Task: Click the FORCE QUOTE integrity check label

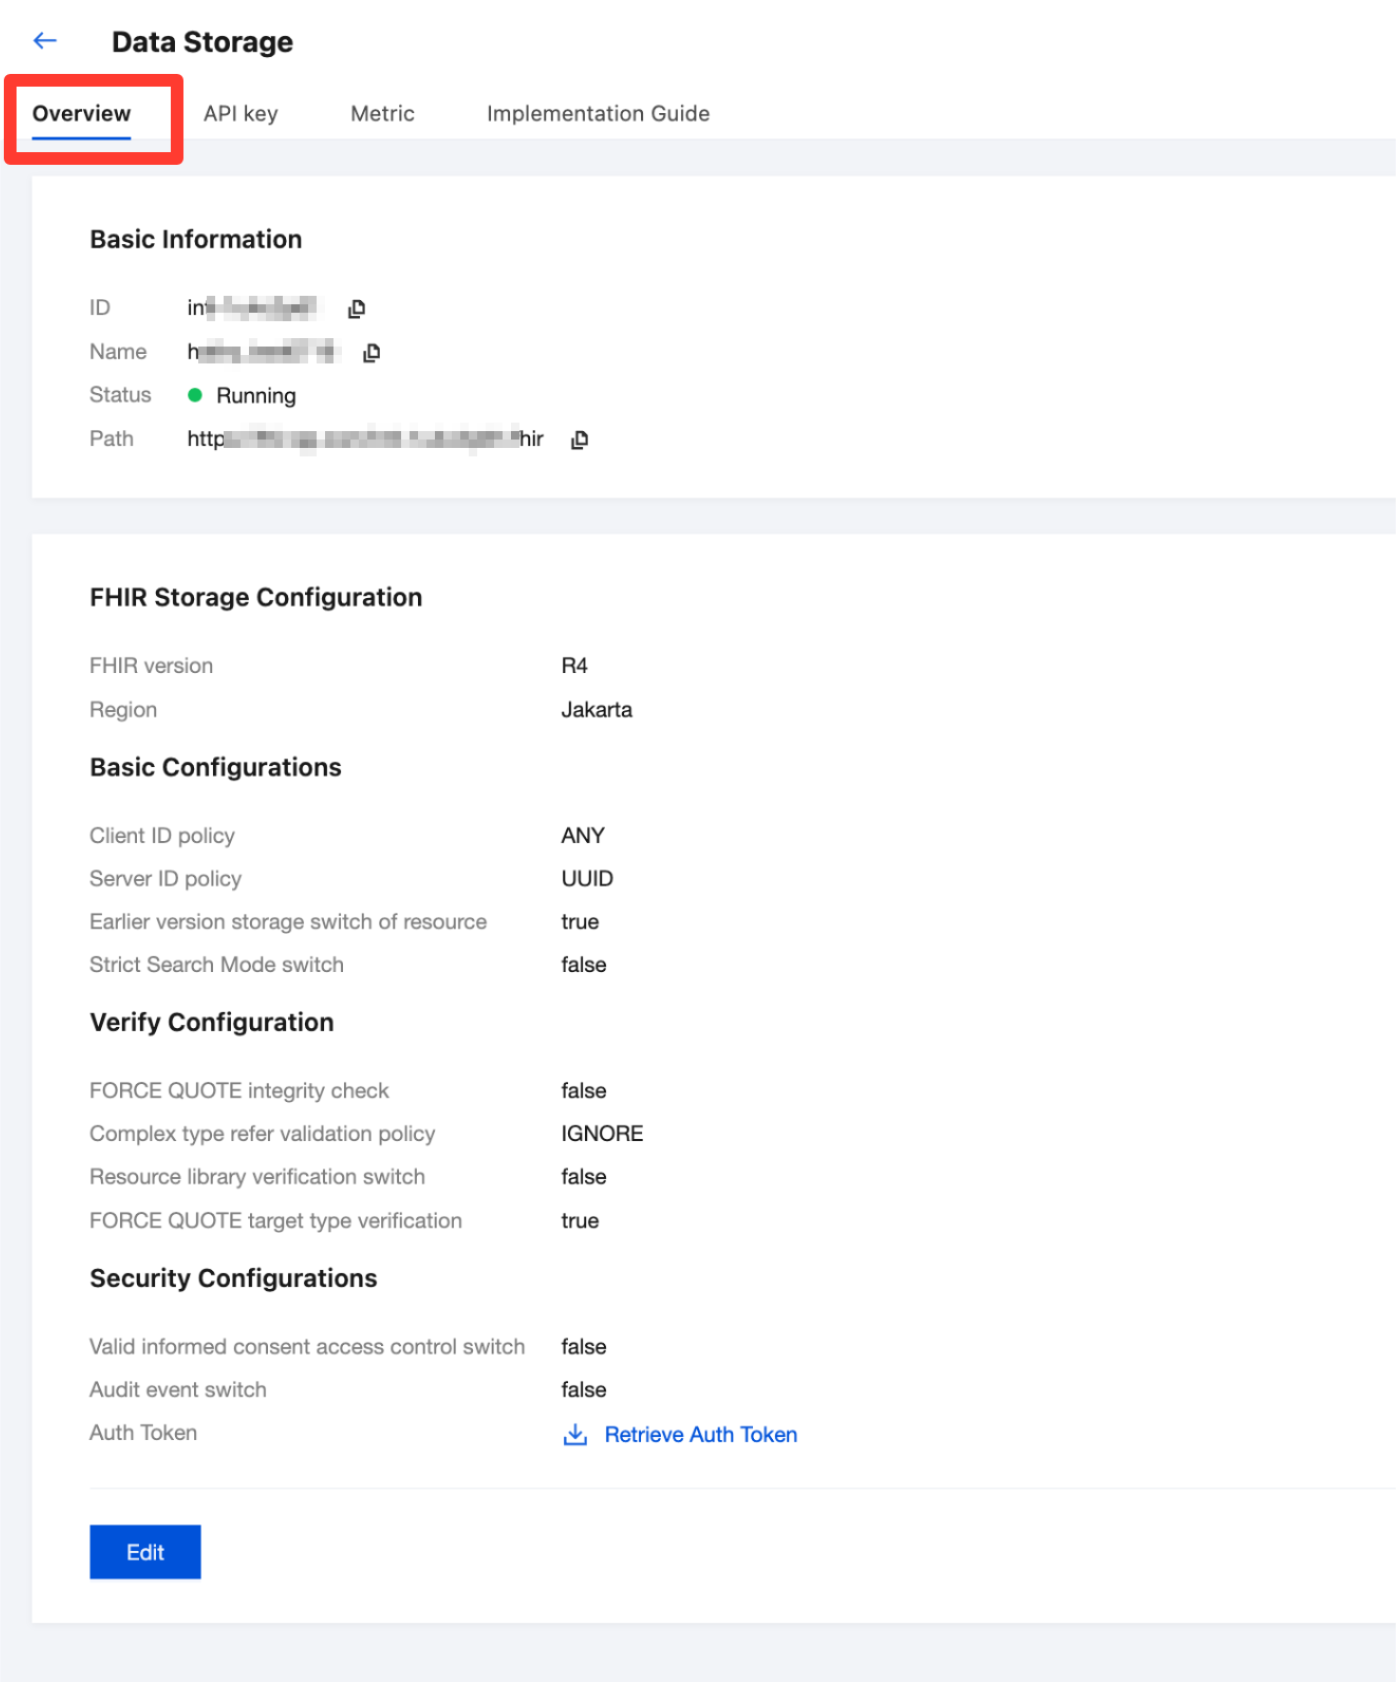Action: pos(239,1091)
